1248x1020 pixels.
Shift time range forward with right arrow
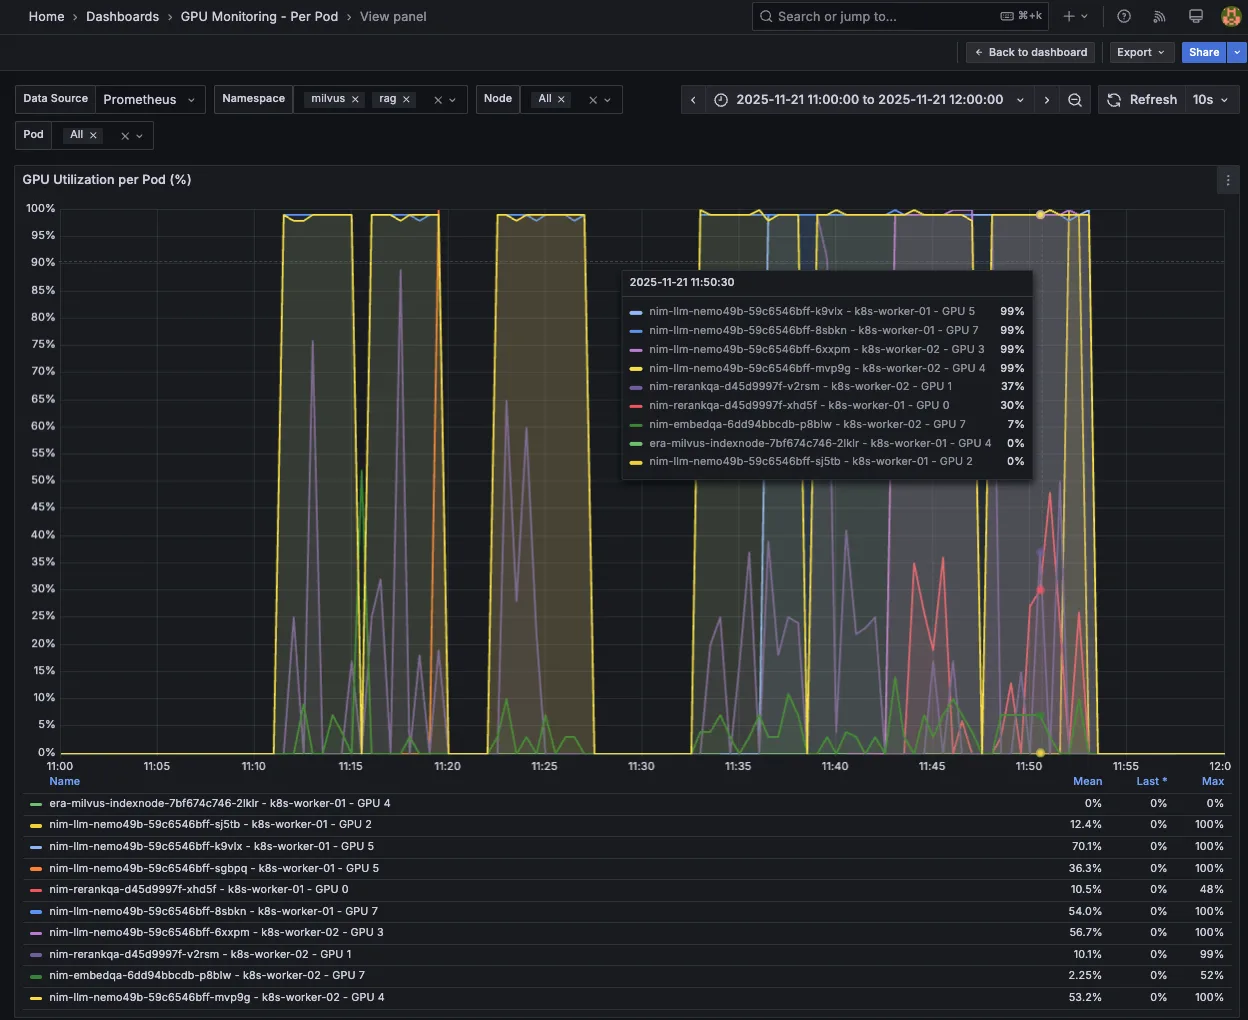pyautogui.click(x=1046, y=99)
